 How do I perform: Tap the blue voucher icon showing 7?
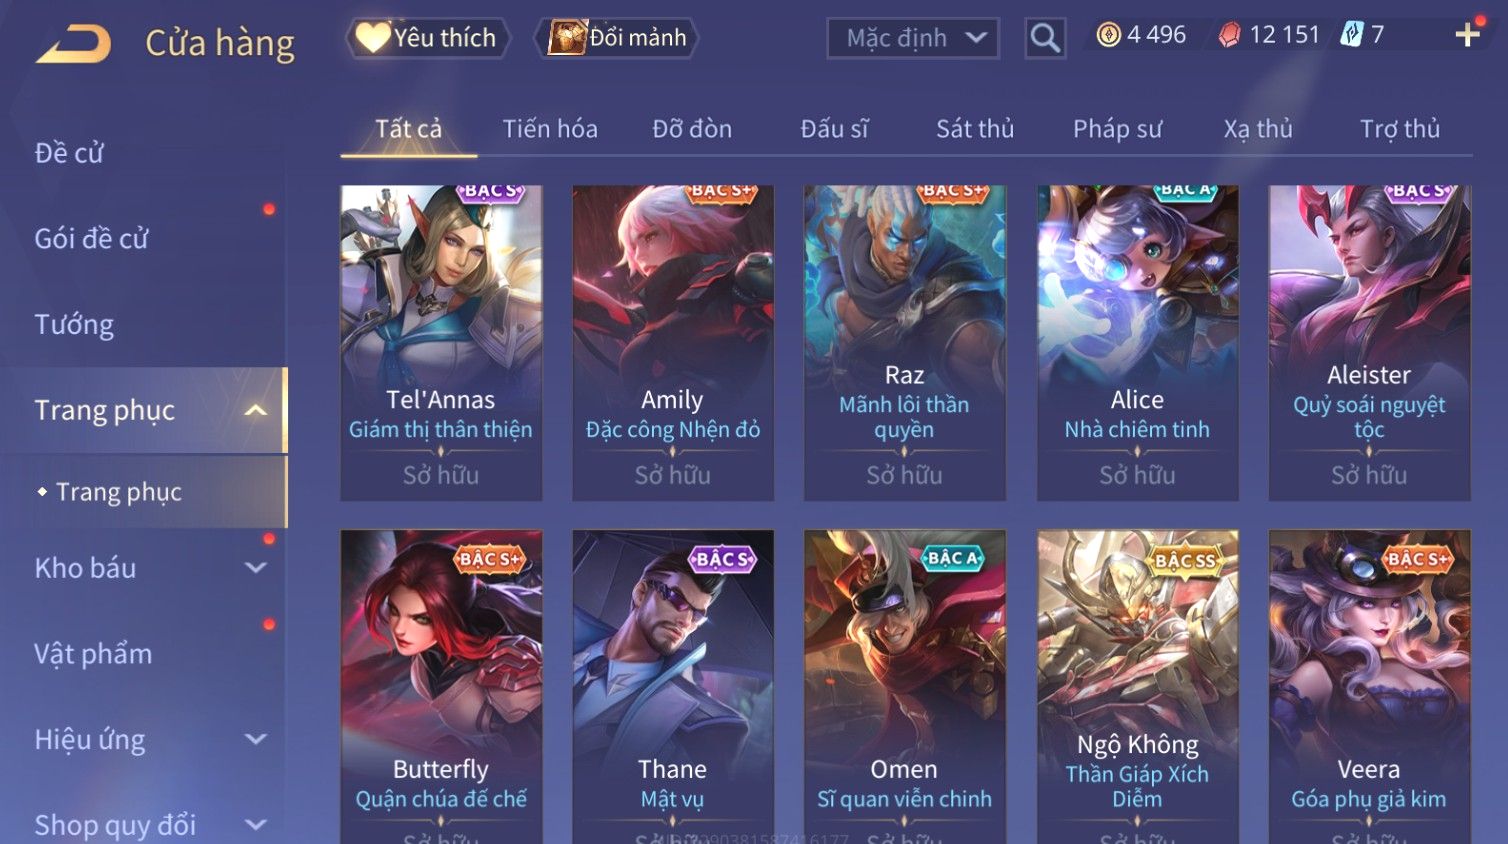click(x=1352, y=35)
